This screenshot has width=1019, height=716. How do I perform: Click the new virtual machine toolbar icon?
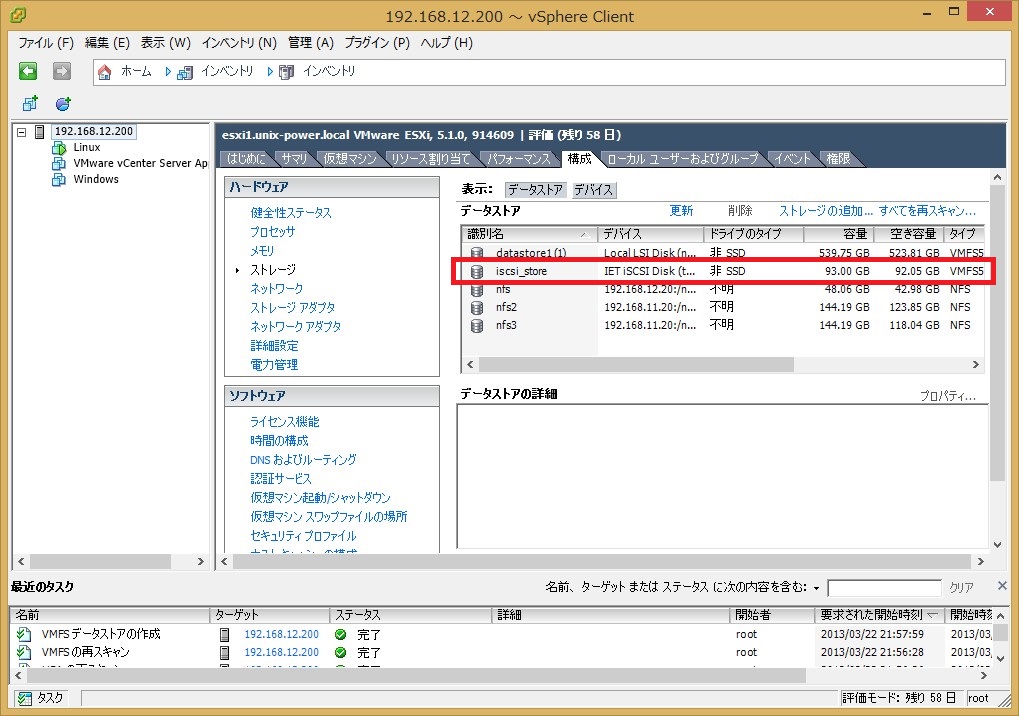pyautogui.click(x=30, y=103)
